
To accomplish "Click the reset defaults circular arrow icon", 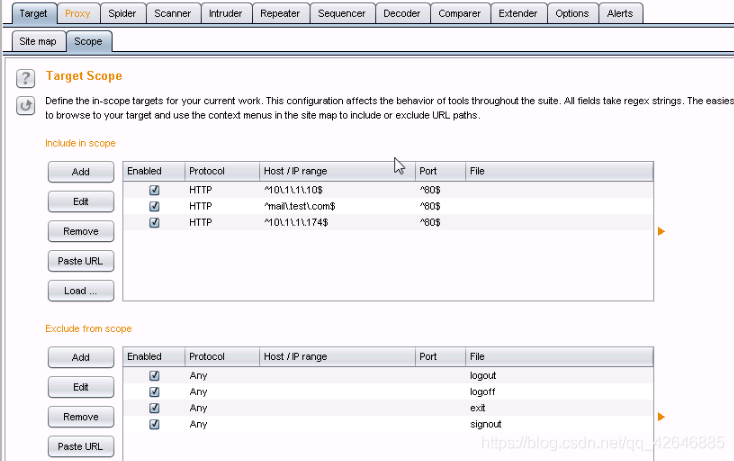I will click(x=26, y=105).
